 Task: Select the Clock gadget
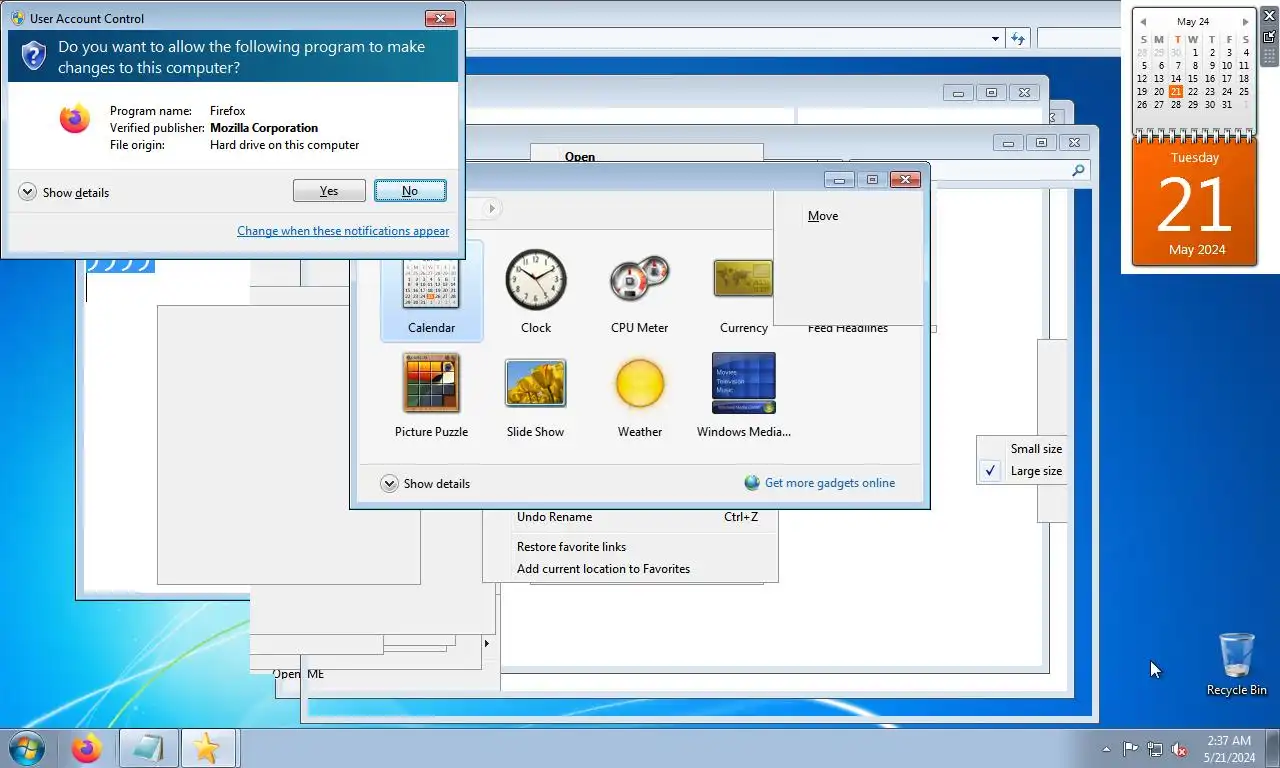coord(536,291)
